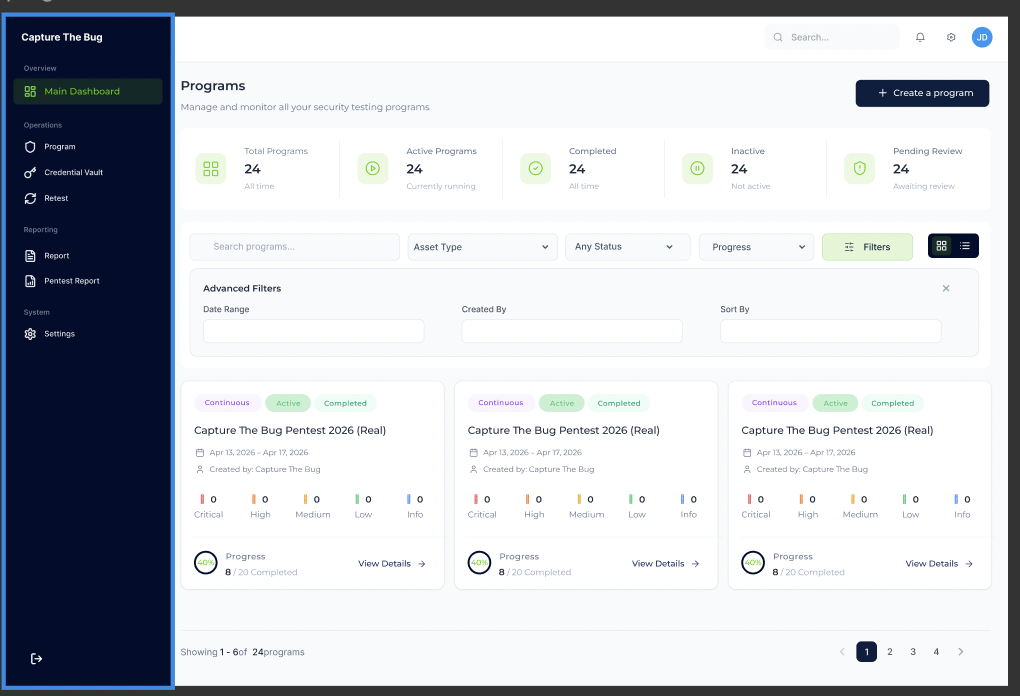Switch to grid view toggle
The image size is (1020, 696).
[x=941, y=246]
